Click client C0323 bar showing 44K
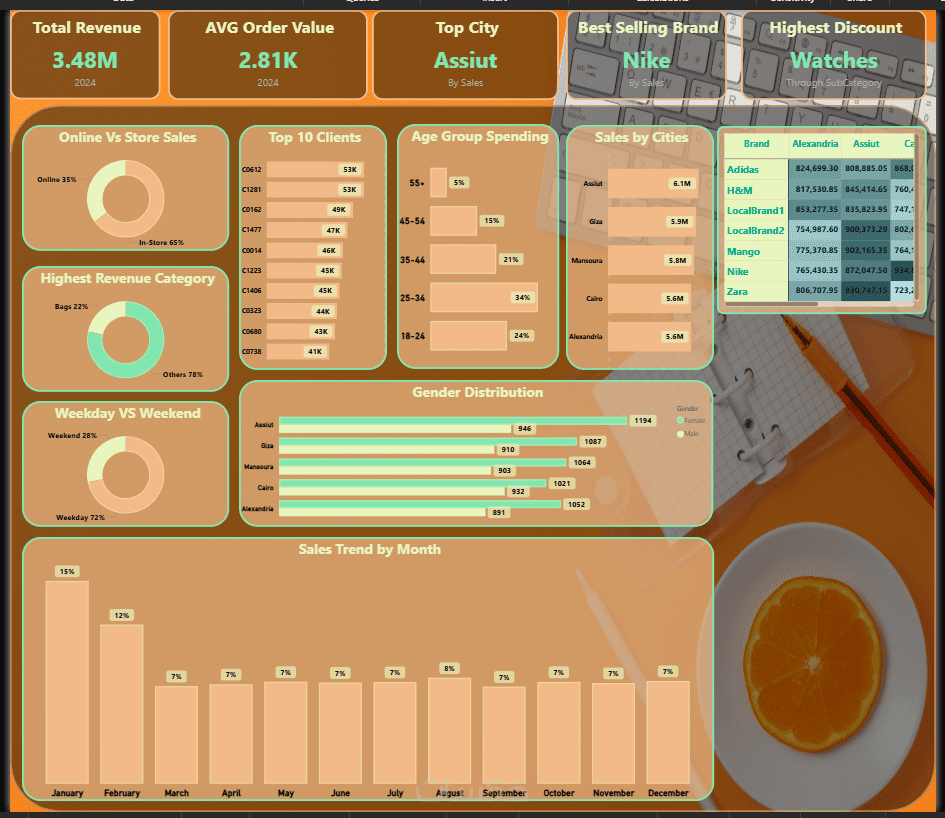945x818 pixels. [302, 311]
